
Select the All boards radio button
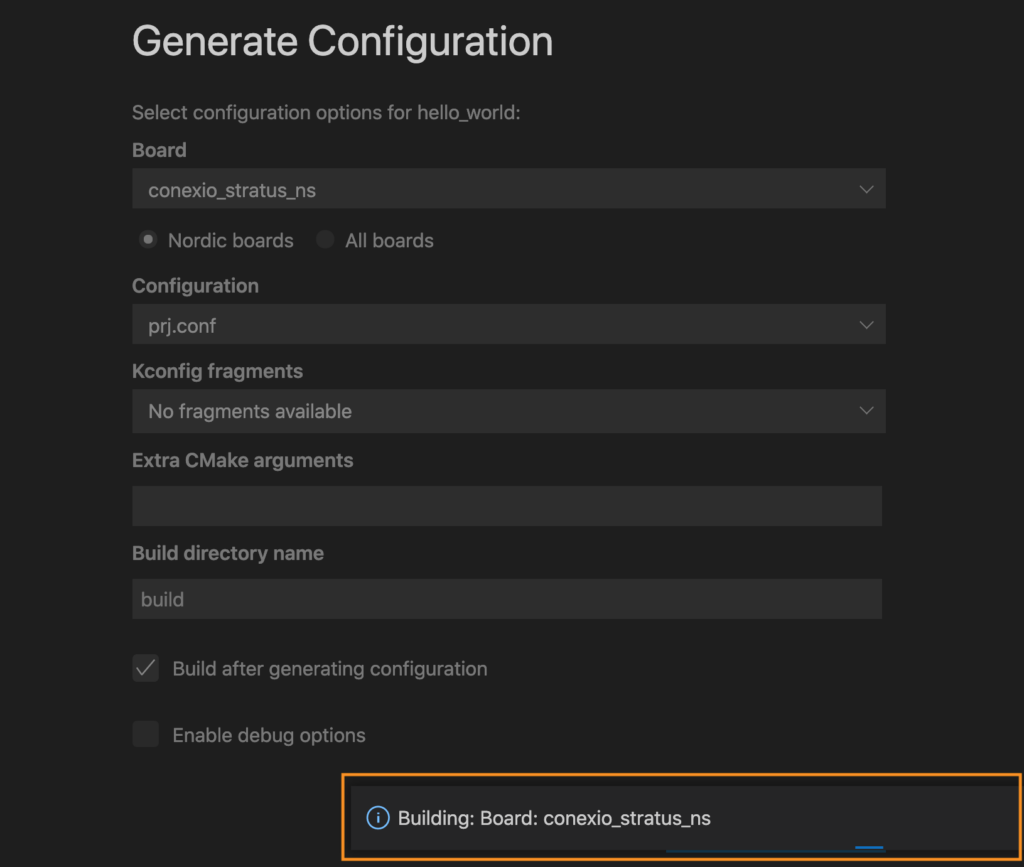(x=325, y=240)
